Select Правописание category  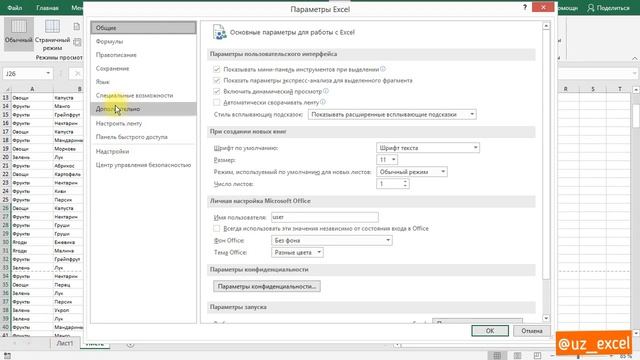(143, 55)
